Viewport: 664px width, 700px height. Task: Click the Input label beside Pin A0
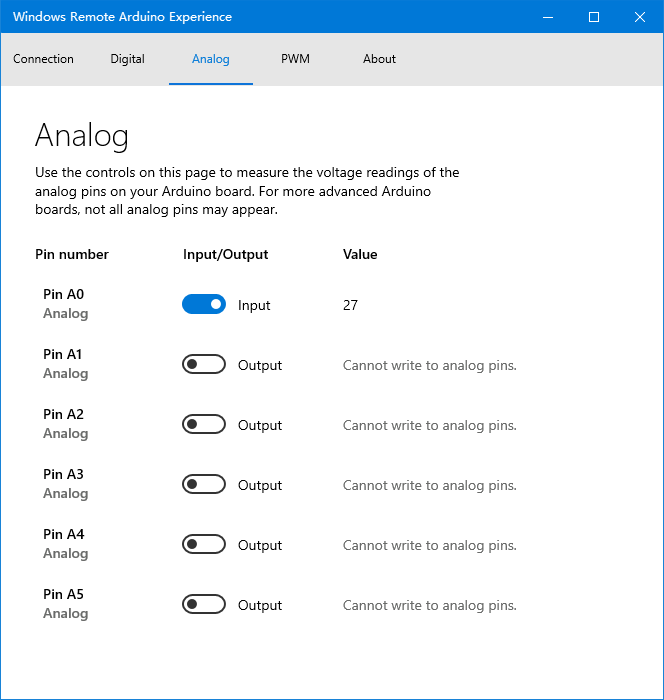[254, 305]
